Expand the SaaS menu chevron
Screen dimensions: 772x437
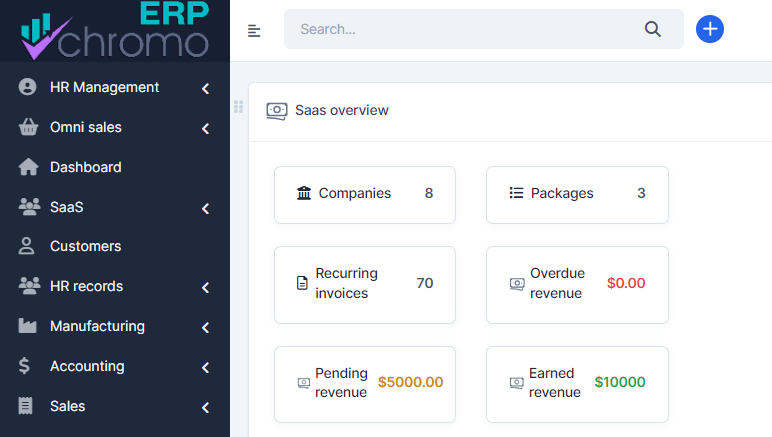[x=205, y=208]
